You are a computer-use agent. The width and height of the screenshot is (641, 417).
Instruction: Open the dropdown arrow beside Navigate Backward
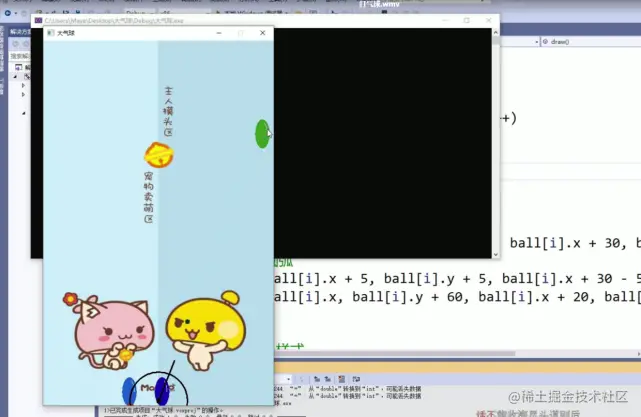pyautogui.click(x=16, y=13)
